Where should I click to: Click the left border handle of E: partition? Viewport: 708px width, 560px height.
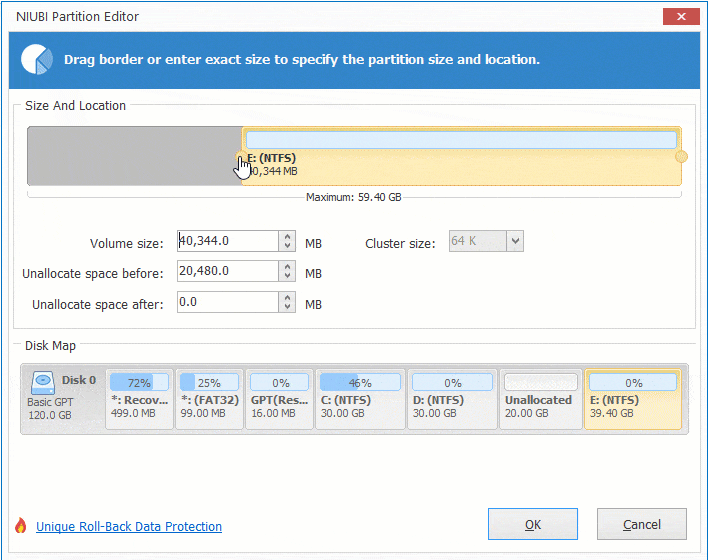tap(240, 157)
